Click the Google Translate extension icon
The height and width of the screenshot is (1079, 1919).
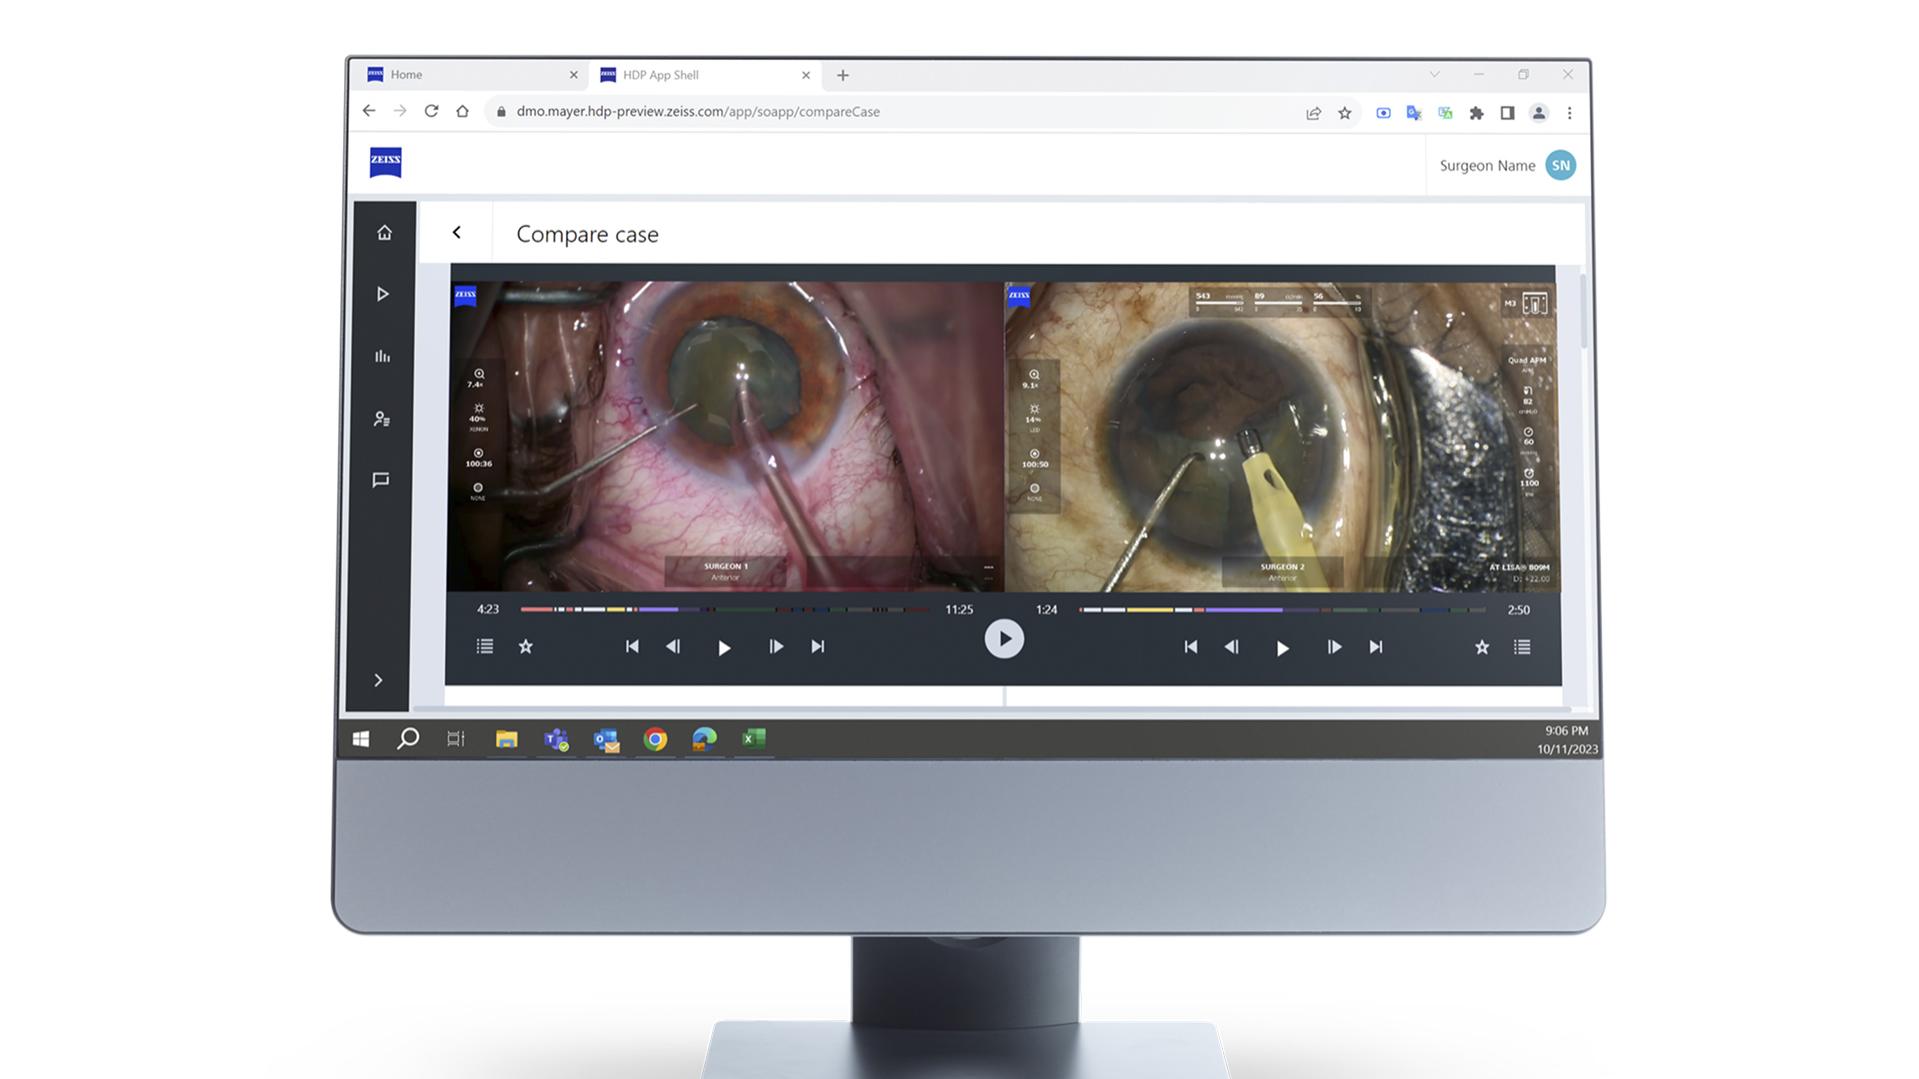pyautogui.click(x=1413, y=113)
